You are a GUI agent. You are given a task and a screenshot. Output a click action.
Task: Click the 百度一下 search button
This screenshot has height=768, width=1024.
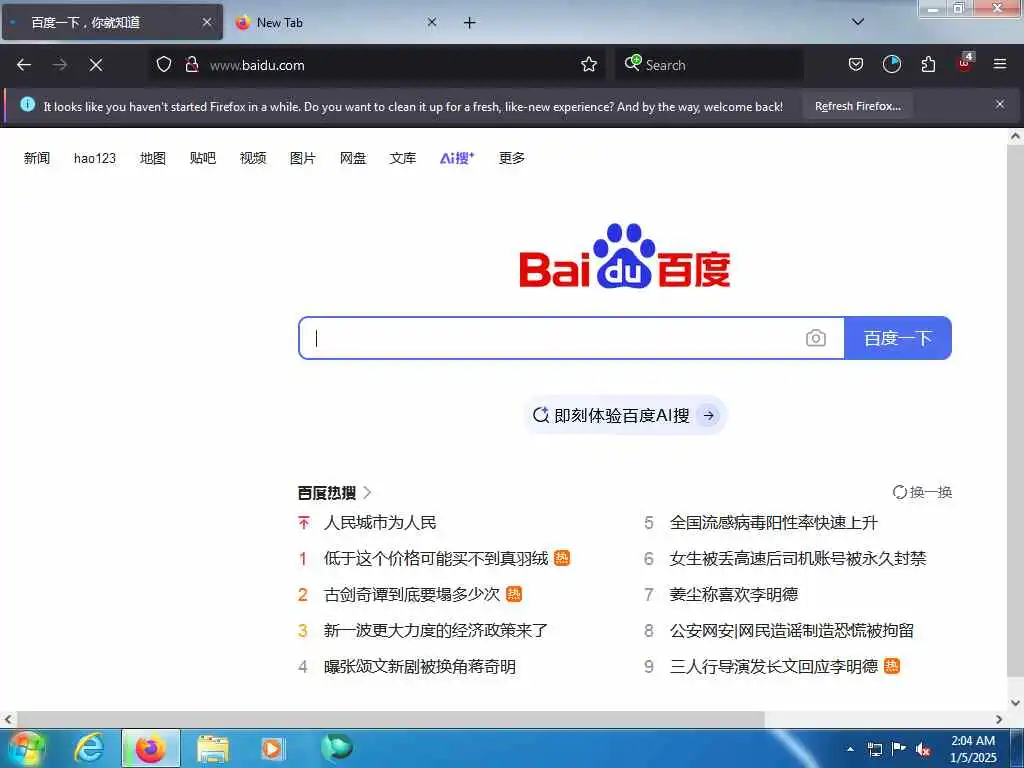click(x=898, y=338)
